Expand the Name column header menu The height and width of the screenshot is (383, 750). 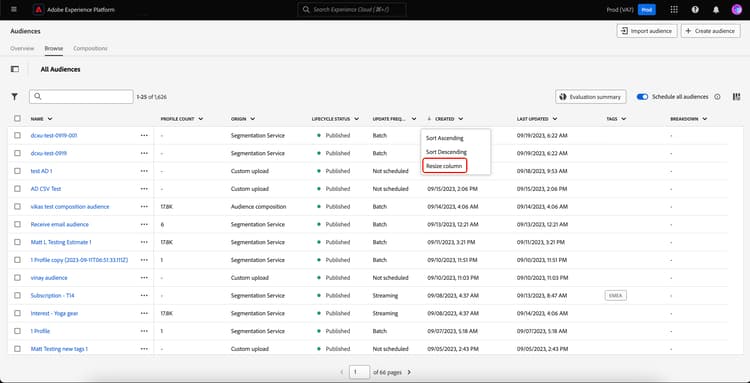tap(50, 119)
